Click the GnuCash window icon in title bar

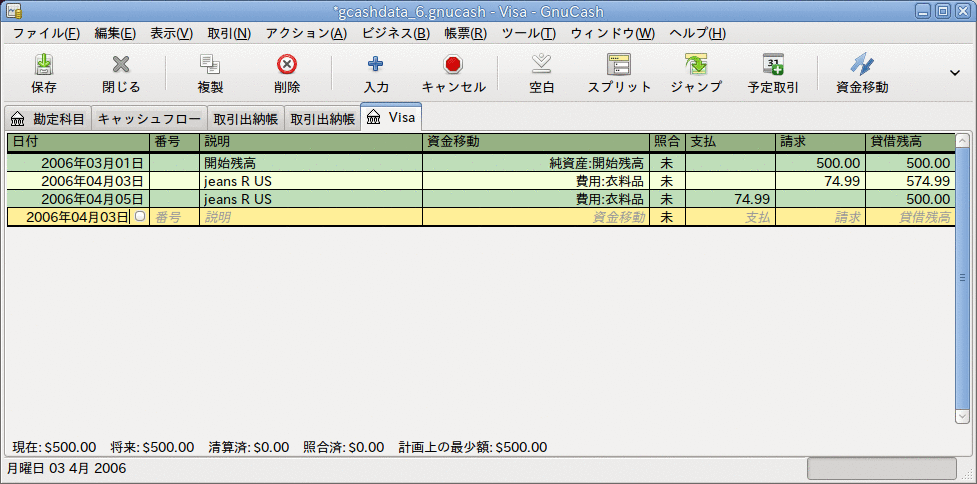point(13,11)
